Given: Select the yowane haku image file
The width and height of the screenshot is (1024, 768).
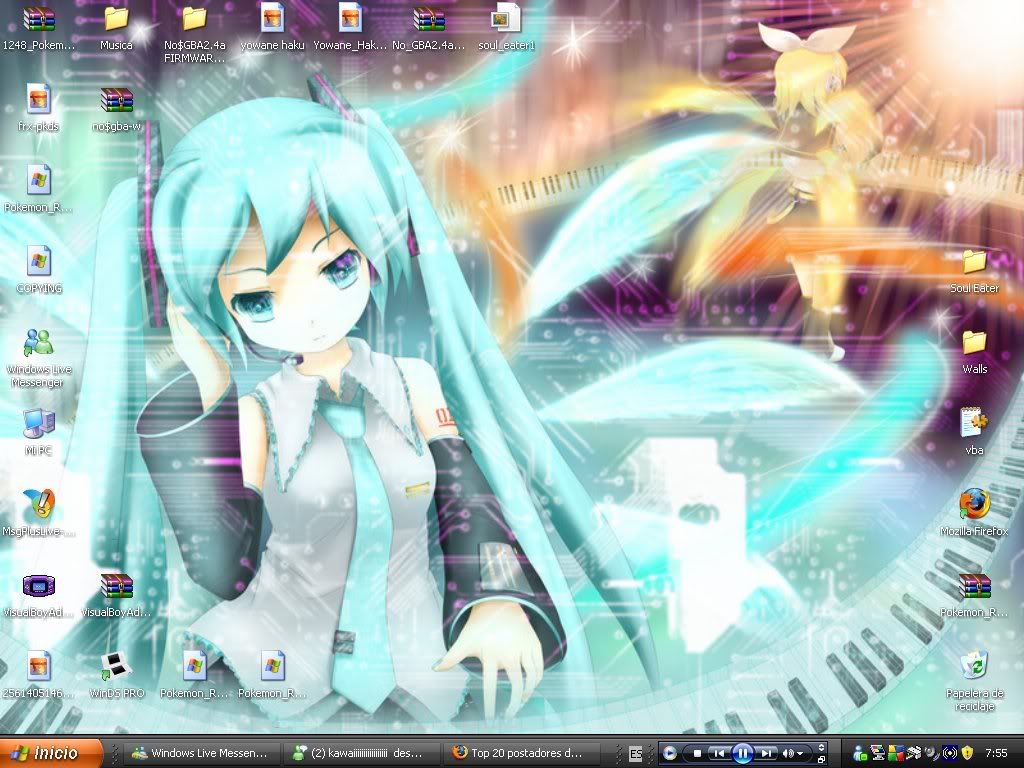Looking at the screenshot, I should [x=272, y=18].
